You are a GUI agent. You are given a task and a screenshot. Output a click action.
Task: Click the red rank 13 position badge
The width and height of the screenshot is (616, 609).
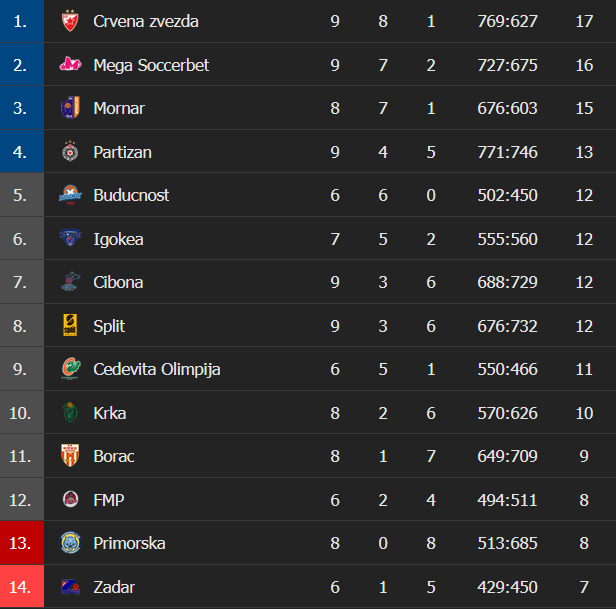point(21,543)
